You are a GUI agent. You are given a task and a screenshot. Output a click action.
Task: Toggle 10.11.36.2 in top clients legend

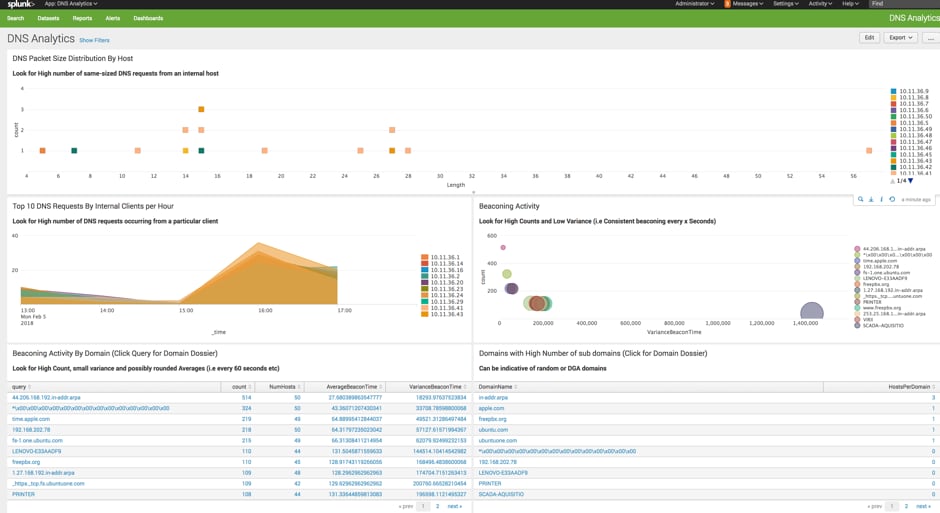[x=441, y=276]
